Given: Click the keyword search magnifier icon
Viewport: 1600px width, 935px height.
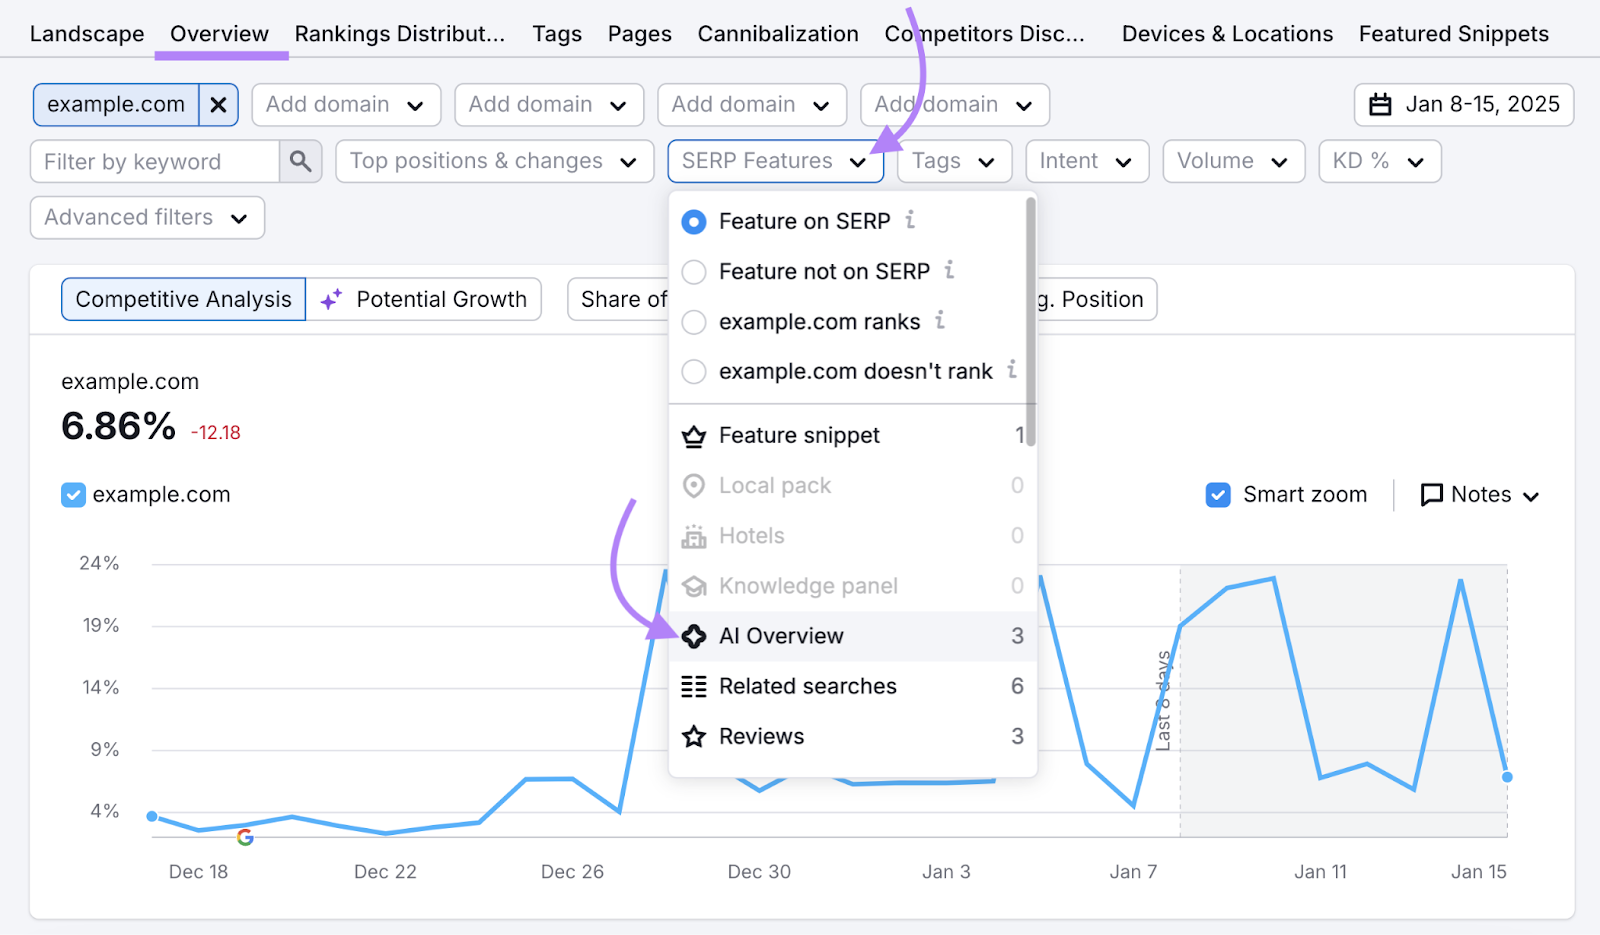Looking at the screenshot, I should [x=300, y=161].
